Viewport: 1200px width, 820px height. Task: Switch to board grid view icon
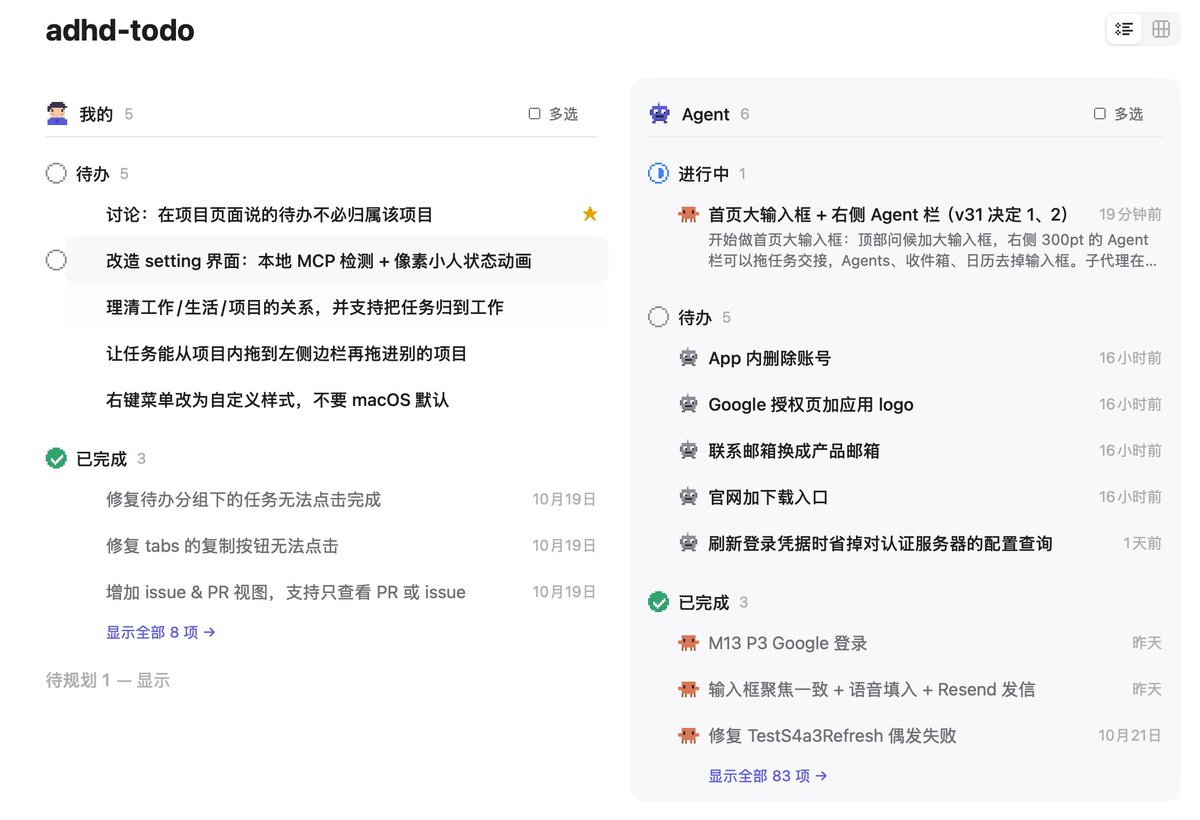point(1161,29)
